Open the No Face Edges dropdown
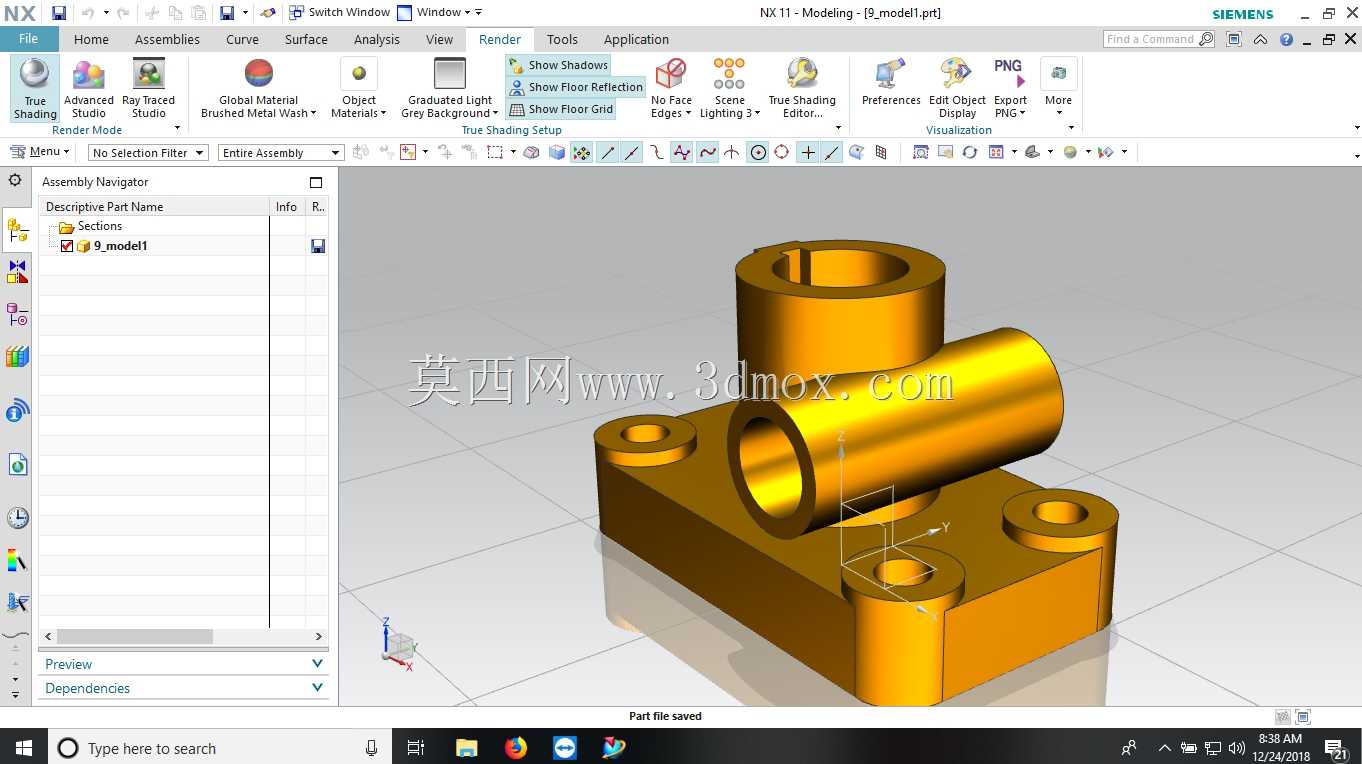1362x764 pixels. 671,88
